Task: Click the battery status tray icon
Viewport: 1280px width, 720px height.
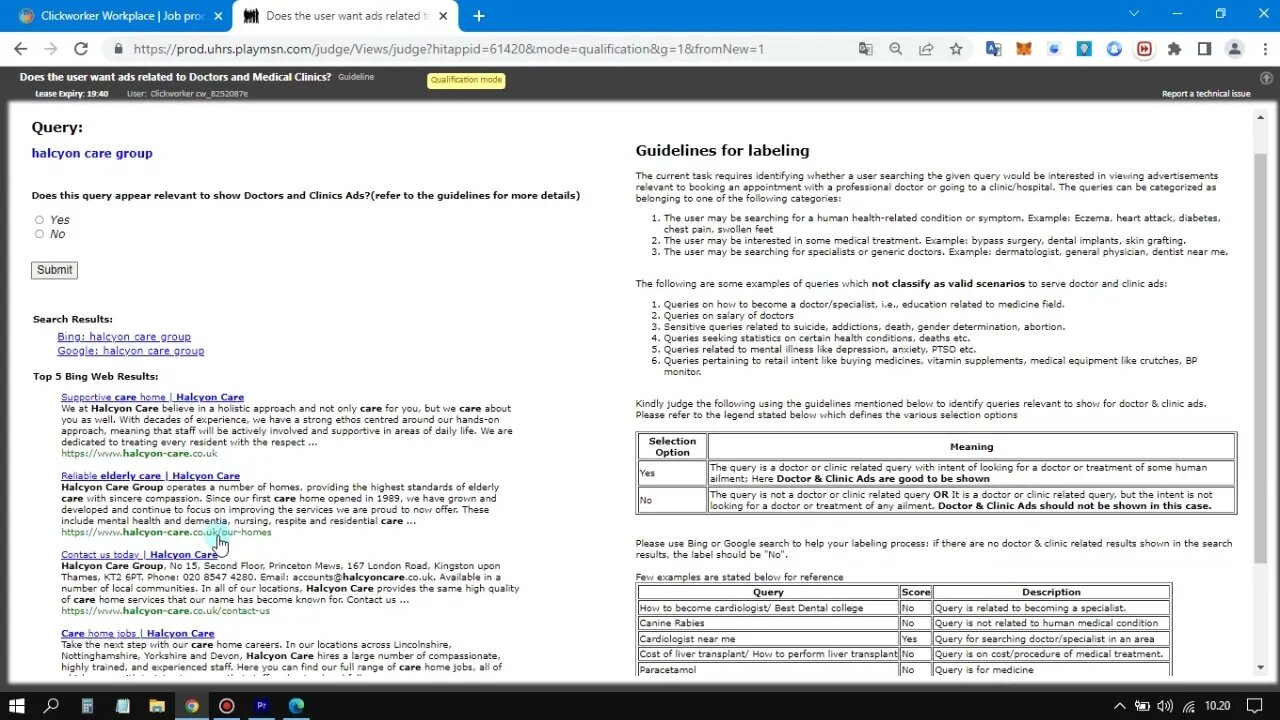Action: (x=1144, y=705)
